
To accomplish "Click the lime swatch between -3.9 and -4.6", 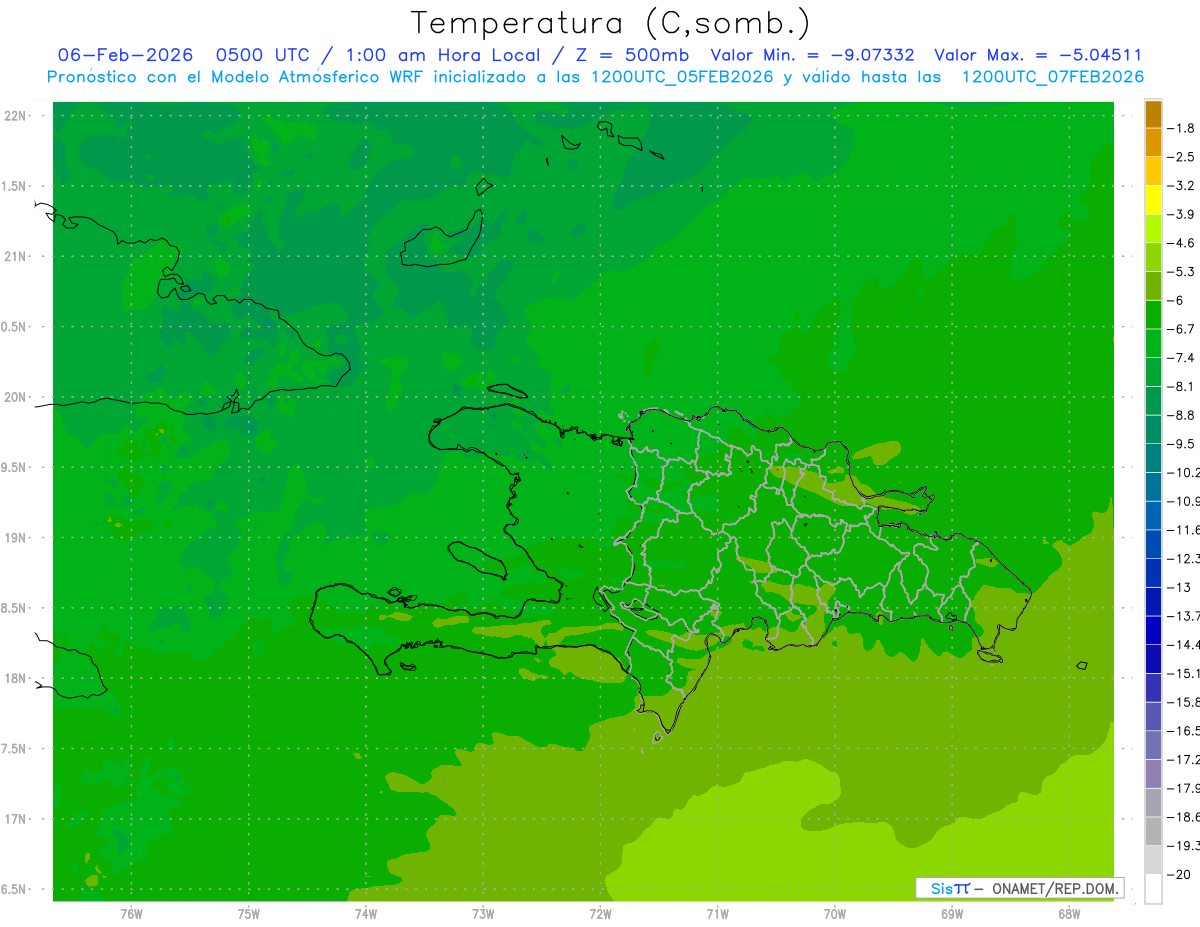I will pos(1153,229).
